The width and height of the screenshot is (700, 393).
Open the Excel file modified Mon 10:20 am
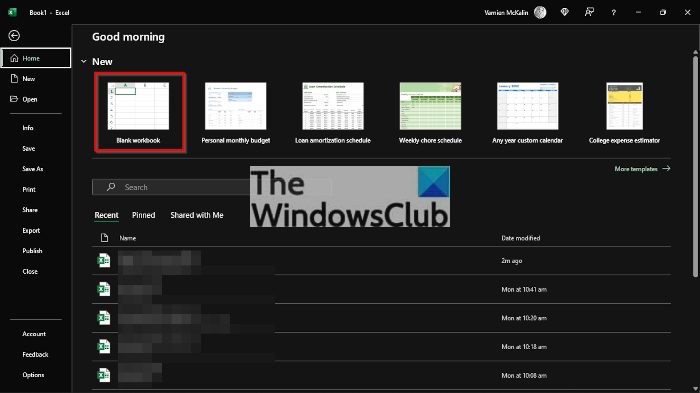pos(381,318)
